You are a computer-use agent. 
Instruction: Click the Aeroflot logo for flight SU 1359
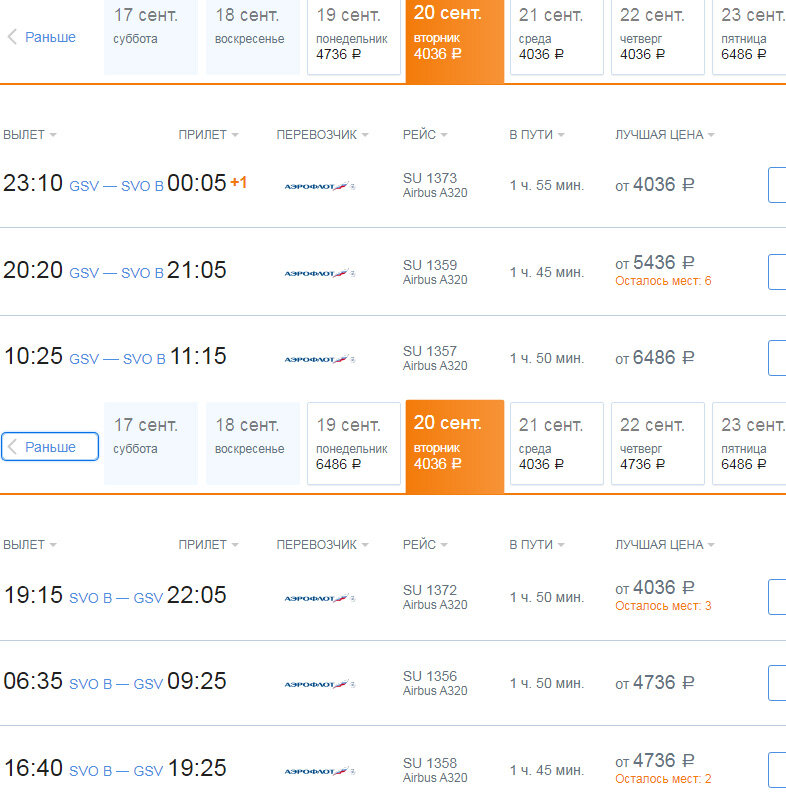coord(319,273)
